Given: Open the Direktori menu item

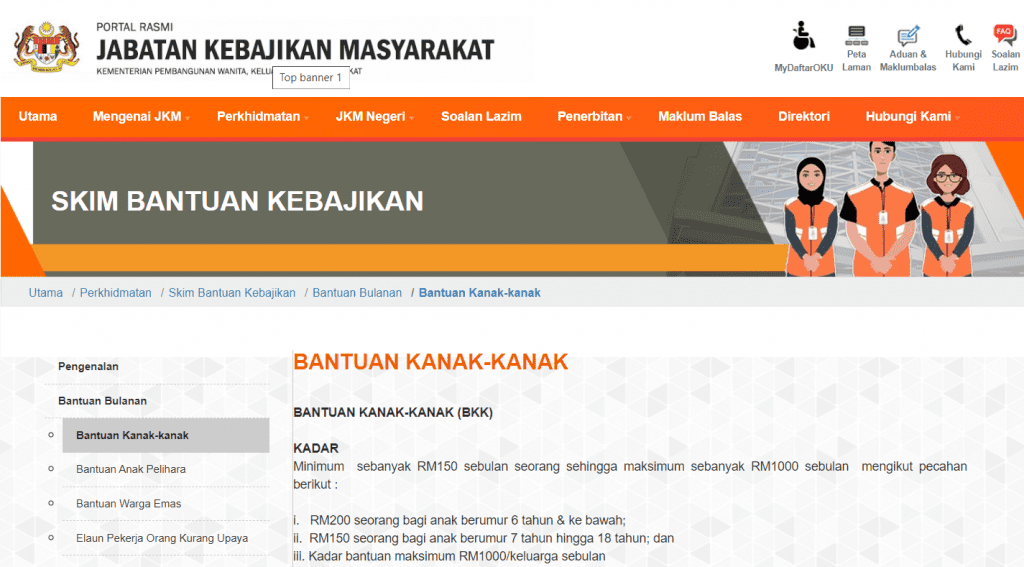Looking at the screenshot, I should point(804,117).
